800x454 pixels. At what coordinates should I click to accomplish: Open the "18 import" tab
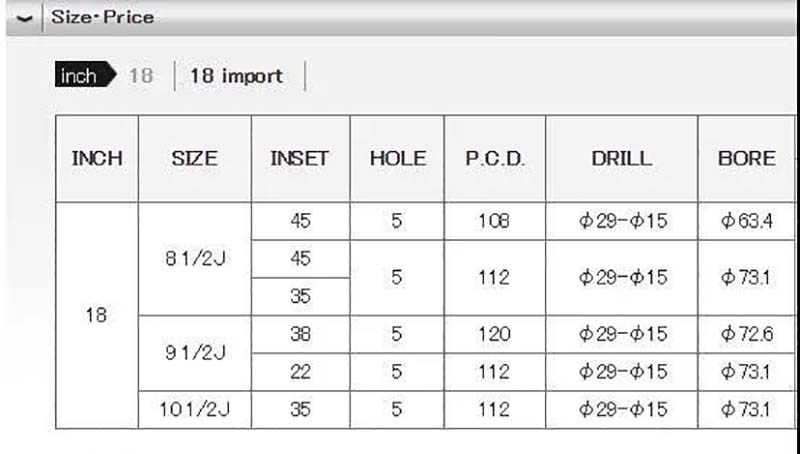[x=236, y=76]
